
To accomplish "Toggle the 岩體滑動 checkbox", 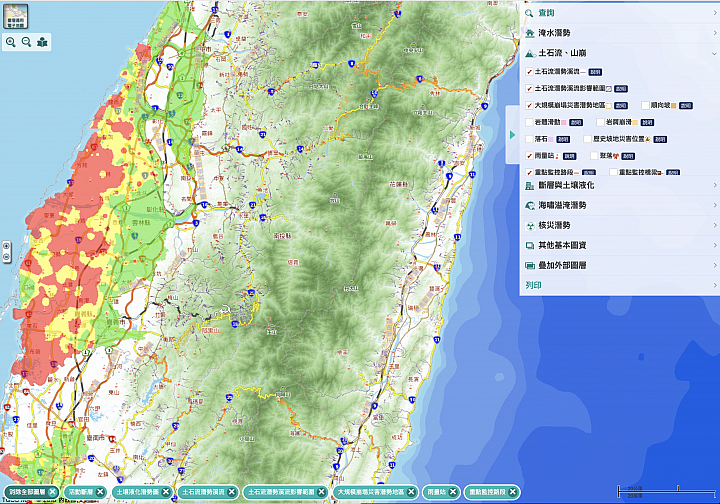I will pyautogui.click(x=530, y=122).
